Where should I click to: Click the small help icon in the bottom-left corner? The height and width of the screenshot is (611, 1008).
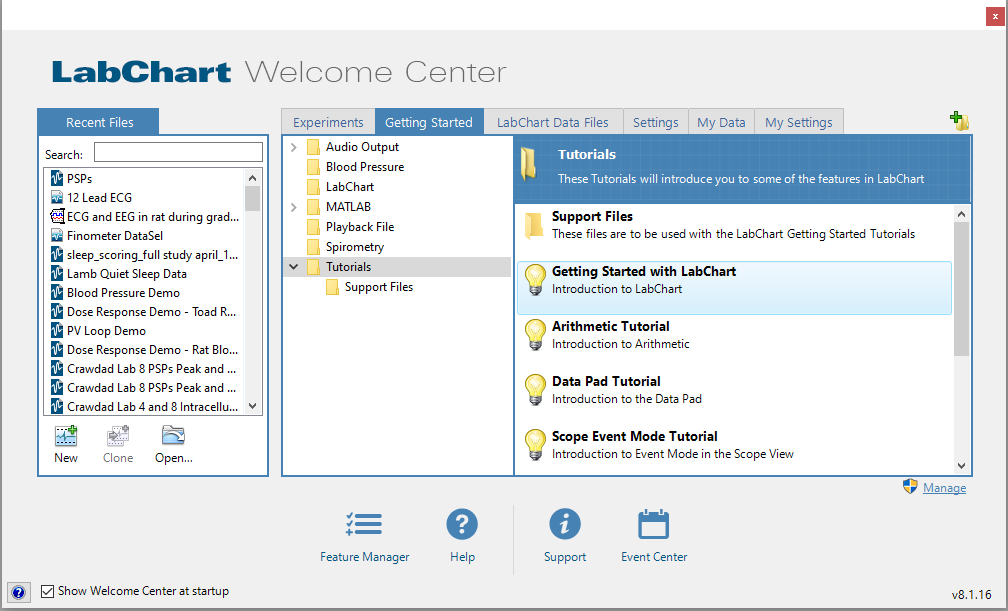tap(18, 592)
